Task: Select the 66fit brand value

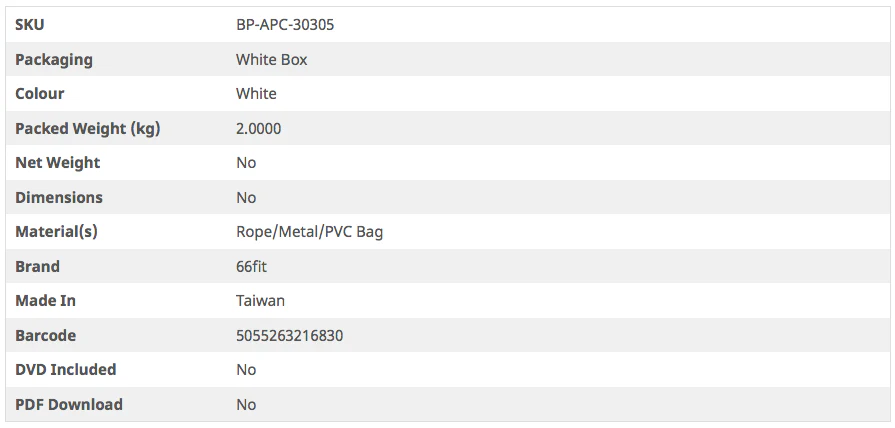Action: pyautogui.click(x=251, y=267)
